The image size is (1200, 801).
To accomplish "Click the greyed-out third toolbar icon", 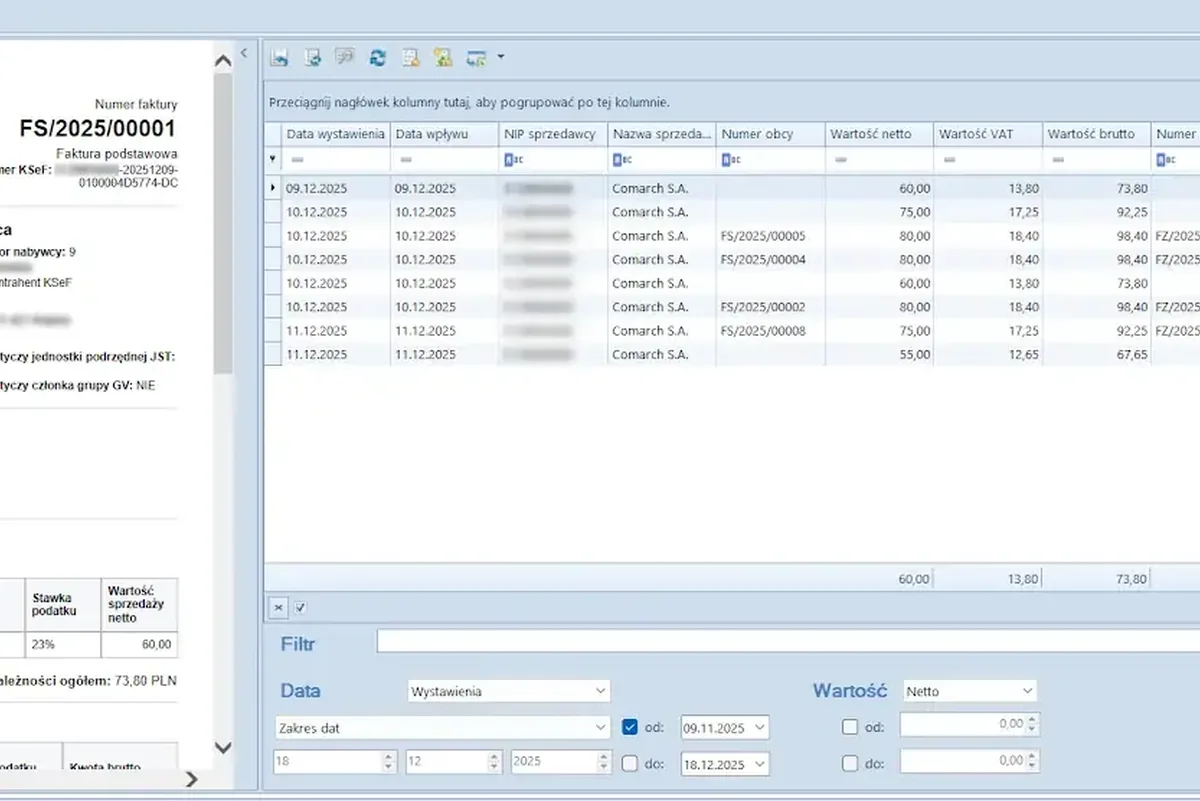I will pyautogui.click(x=345, y=58).
